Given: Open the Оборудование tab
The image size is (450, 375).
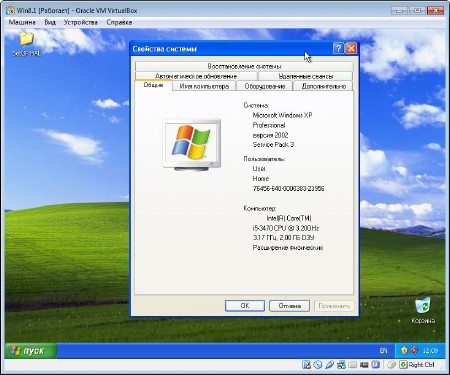Looking at the screenshot, I should (264, 86).
